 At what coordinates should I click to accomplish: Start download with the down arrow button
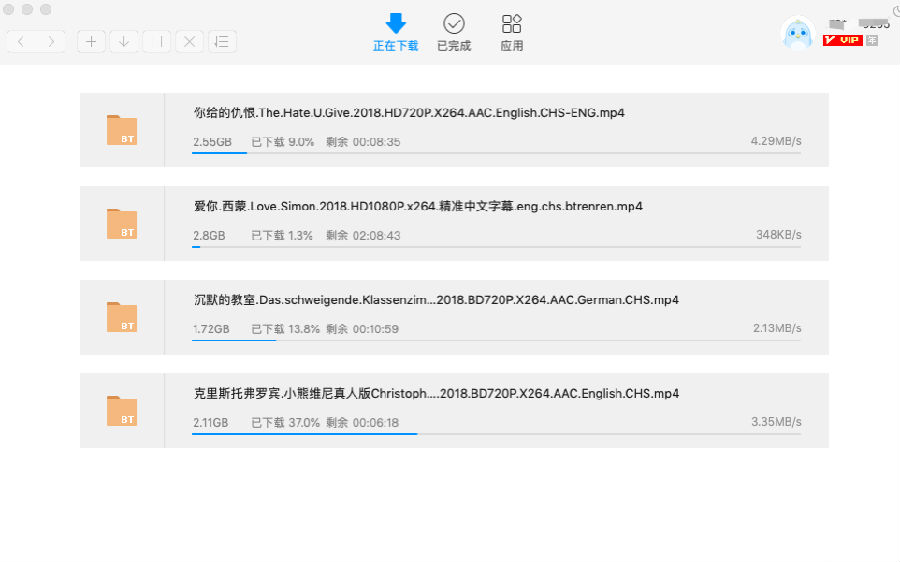coord(124,41)
